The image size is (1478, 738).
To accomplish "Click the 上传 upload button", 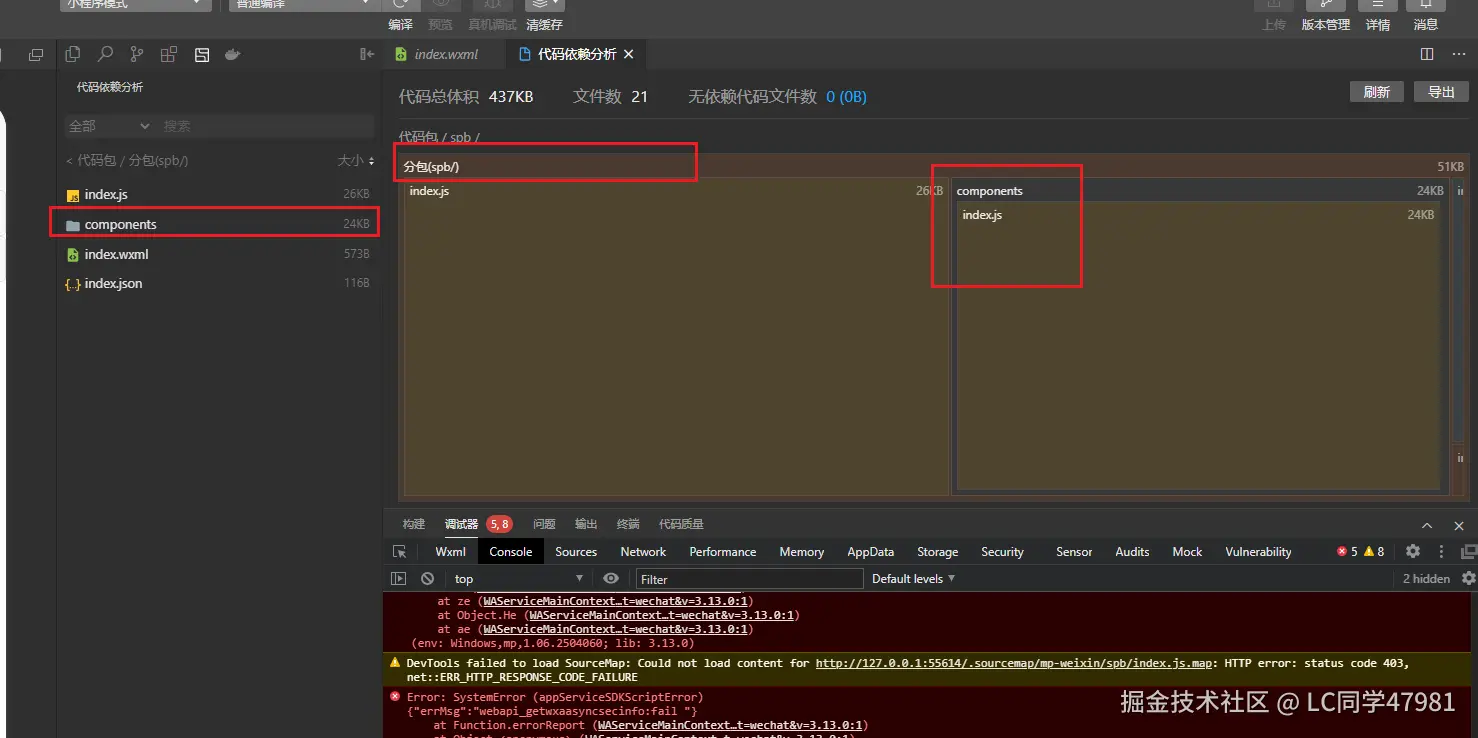I will pyautogui.click(x=1274, y=24).
